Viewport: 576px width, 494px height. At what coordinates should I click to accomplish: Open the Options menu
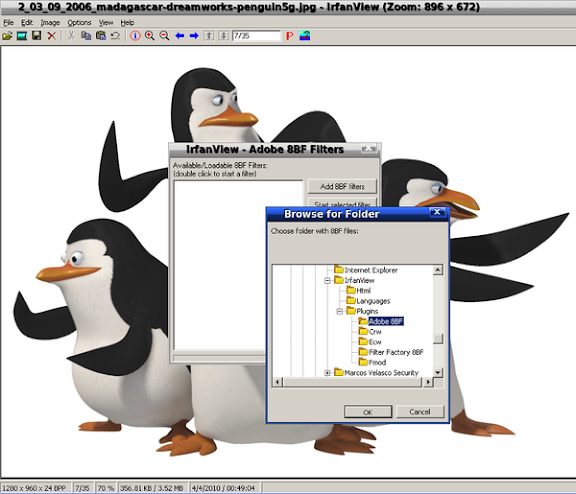[x=79, y=23]
